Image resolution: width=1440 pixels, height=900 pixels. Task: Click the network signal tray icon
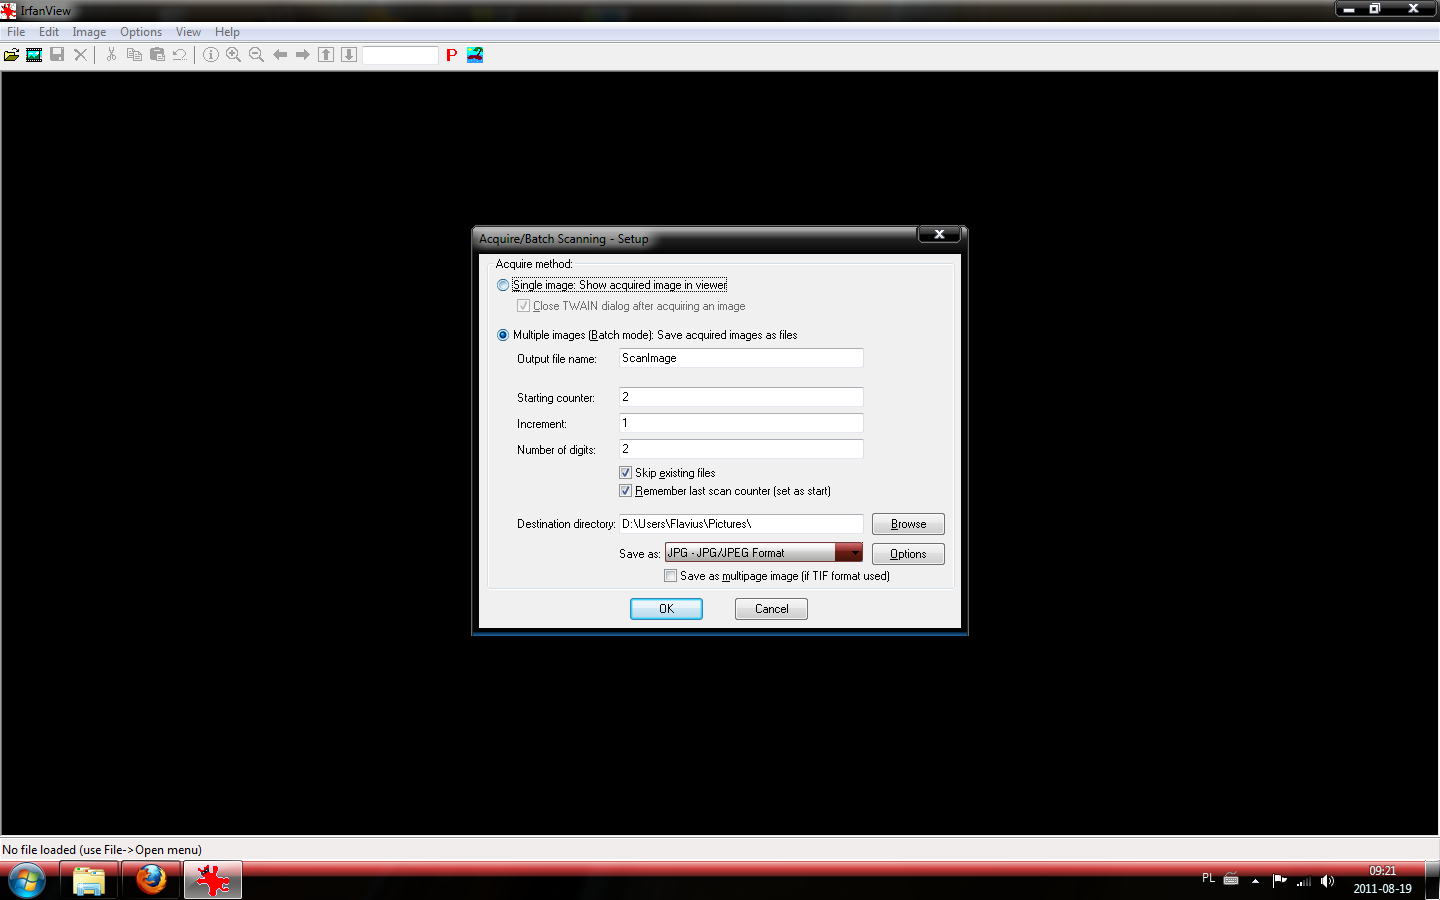coord(1304,881)
